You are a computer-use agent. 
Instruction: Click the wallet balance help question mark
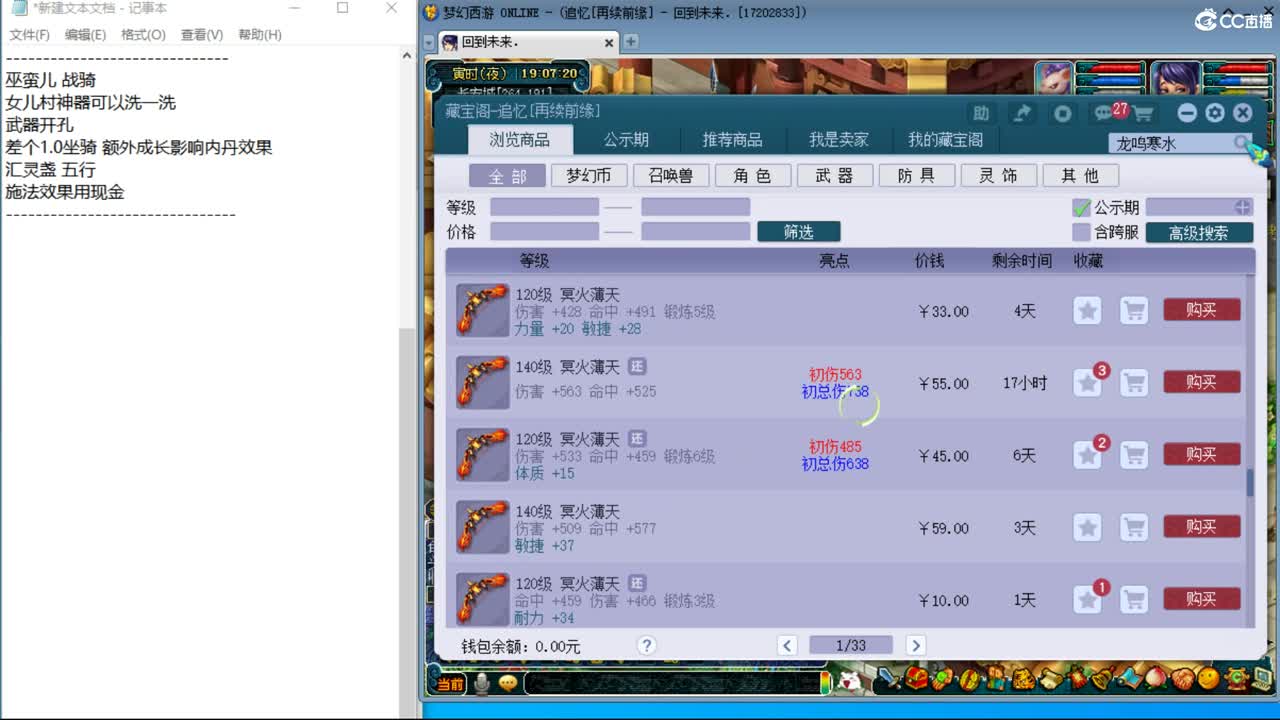pos(647,646)
